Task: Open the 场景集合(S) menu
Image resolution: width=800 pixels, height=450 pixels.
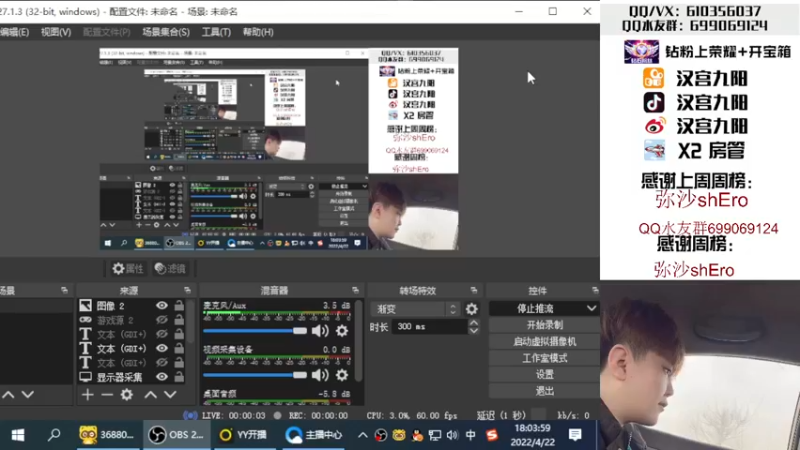Action: click(166, 32)
